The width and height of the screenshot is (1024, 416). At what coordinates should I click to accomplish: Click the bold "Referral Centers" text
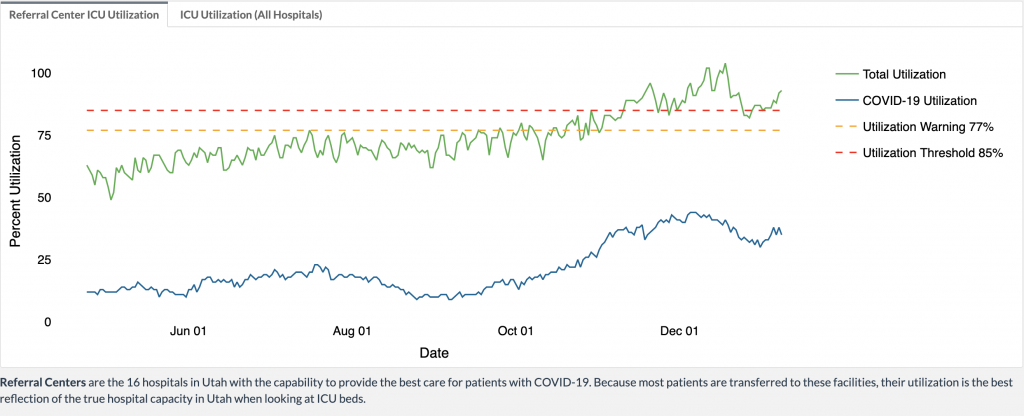(x=42, y=383)
